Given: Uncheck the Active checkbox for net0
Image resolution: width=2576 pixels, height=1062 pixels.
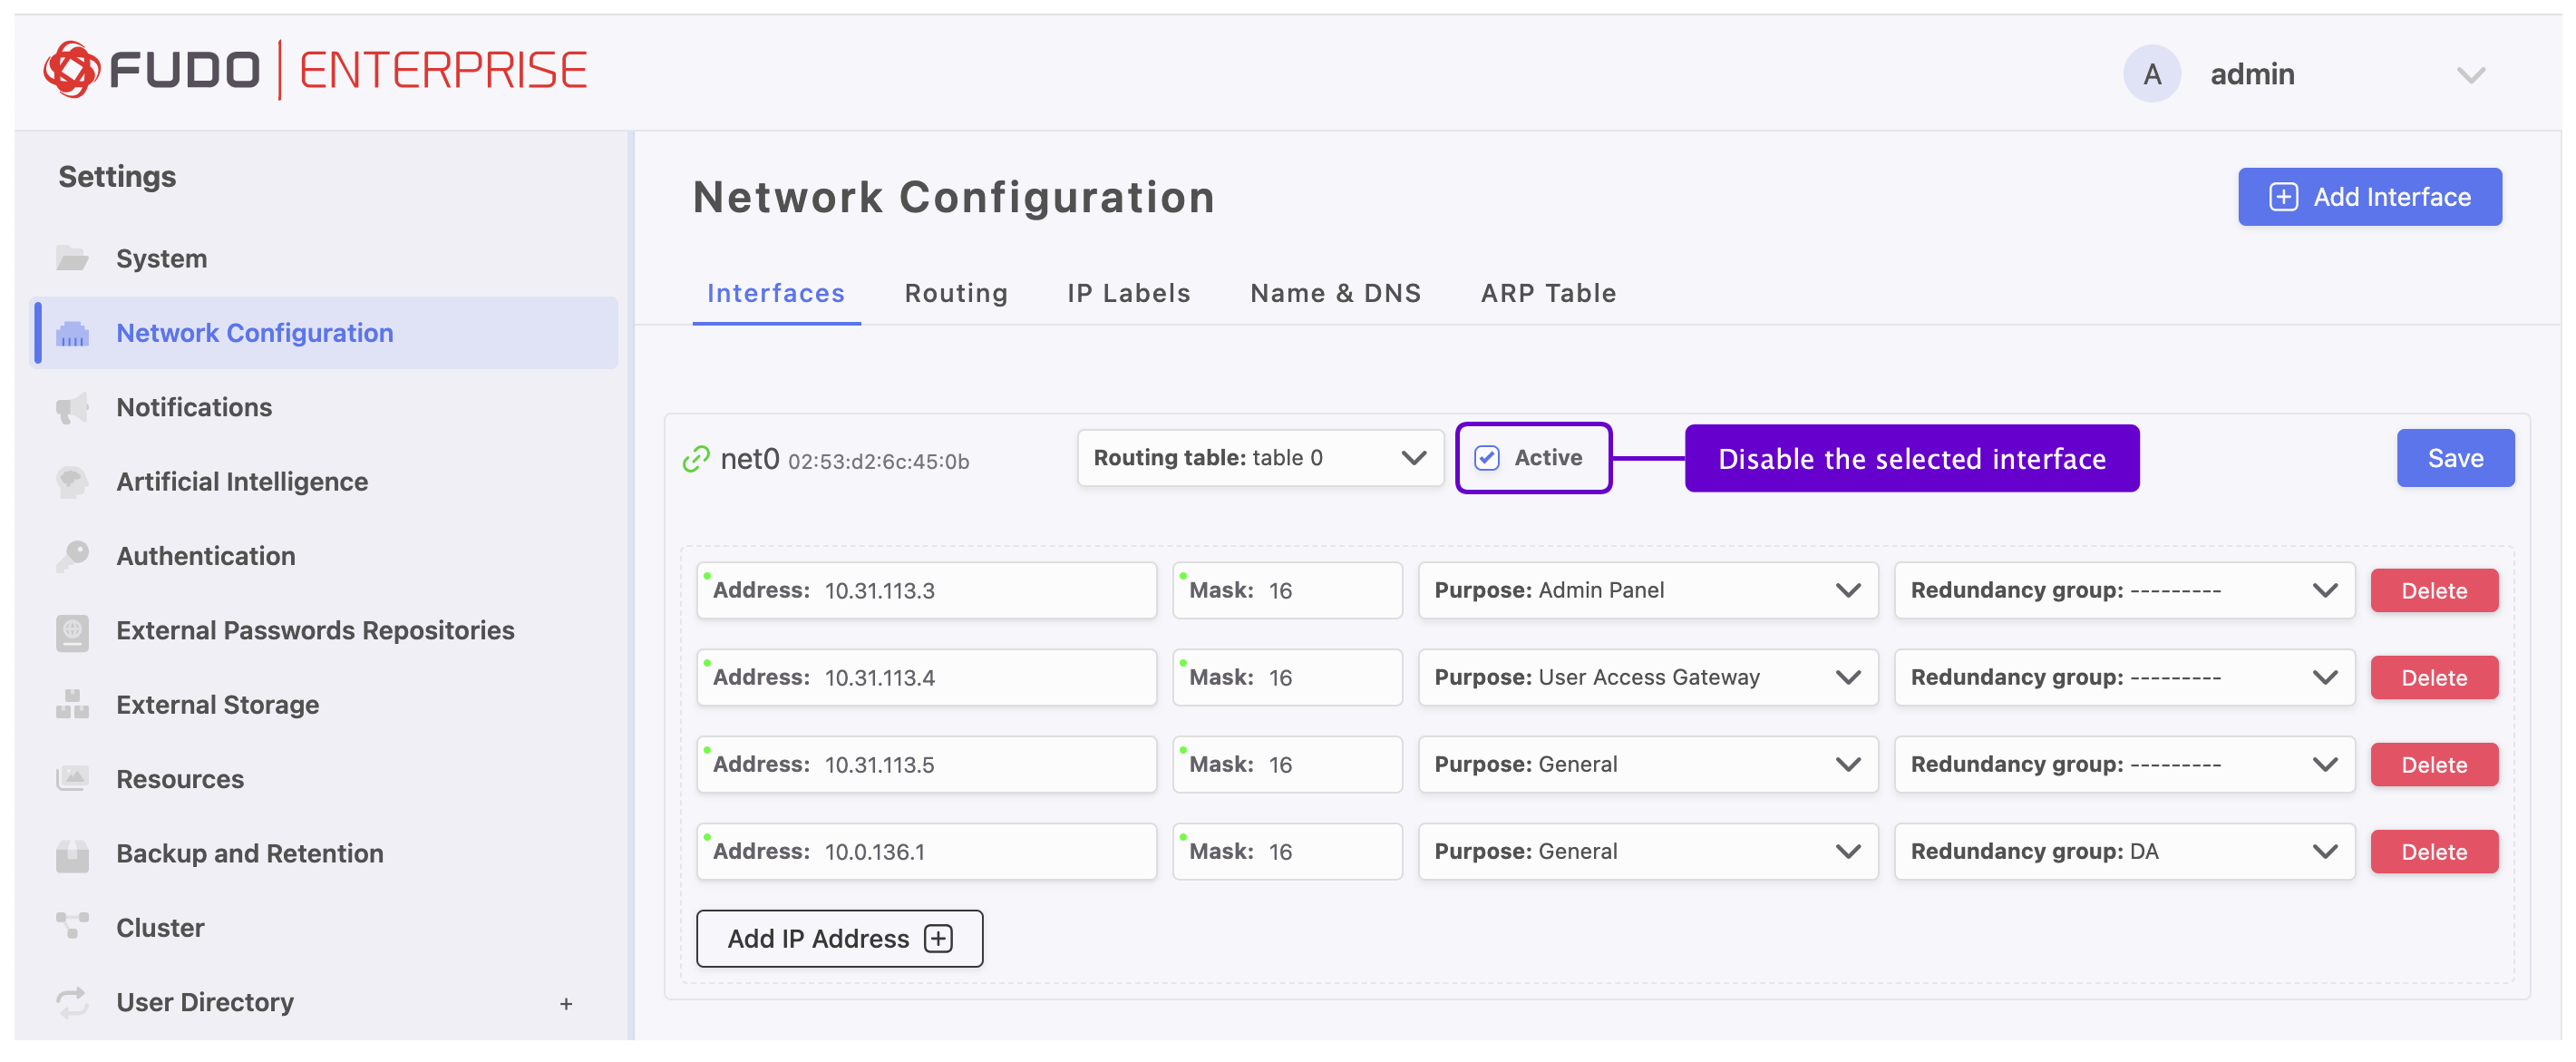Looking at the screenshot, I should 1487,458.
